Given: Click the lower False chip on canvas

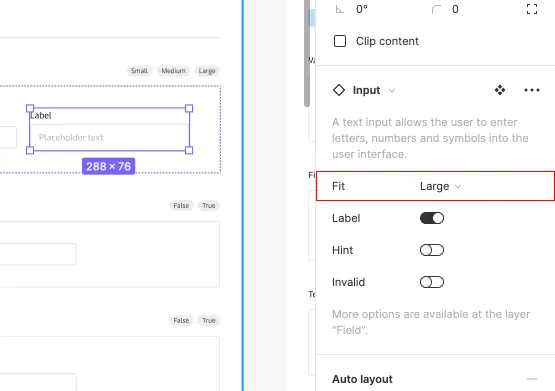Looking at the screenshot, I should [x=181, y=321].
